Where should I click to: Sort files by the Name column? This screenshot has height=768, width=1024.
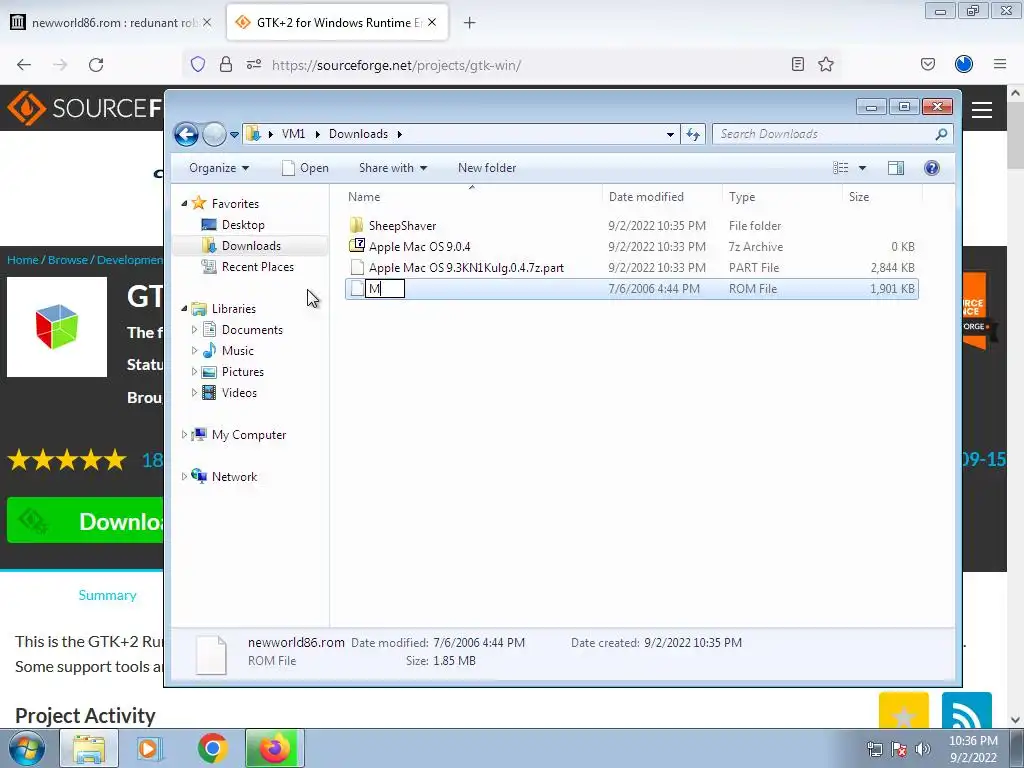(x=472, y=197)
